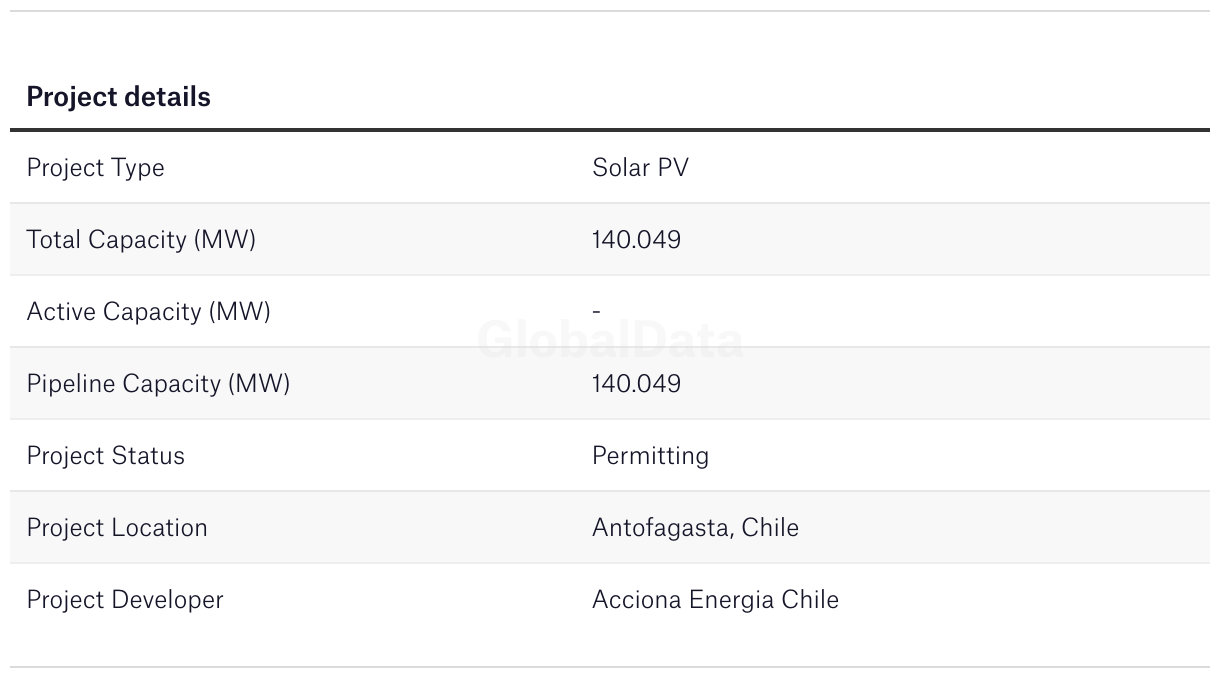Open the Antofagasta, Chile location text
The width and height of the screenshot is (1220, 678).
click(x=695, y=528)
